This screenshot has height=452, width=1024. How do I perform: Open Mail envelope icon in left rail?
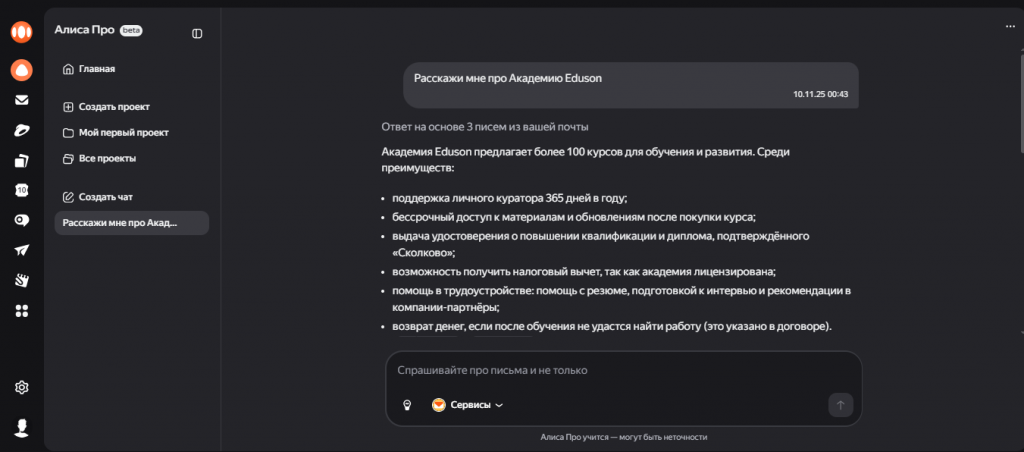click(x=21, y=100)
